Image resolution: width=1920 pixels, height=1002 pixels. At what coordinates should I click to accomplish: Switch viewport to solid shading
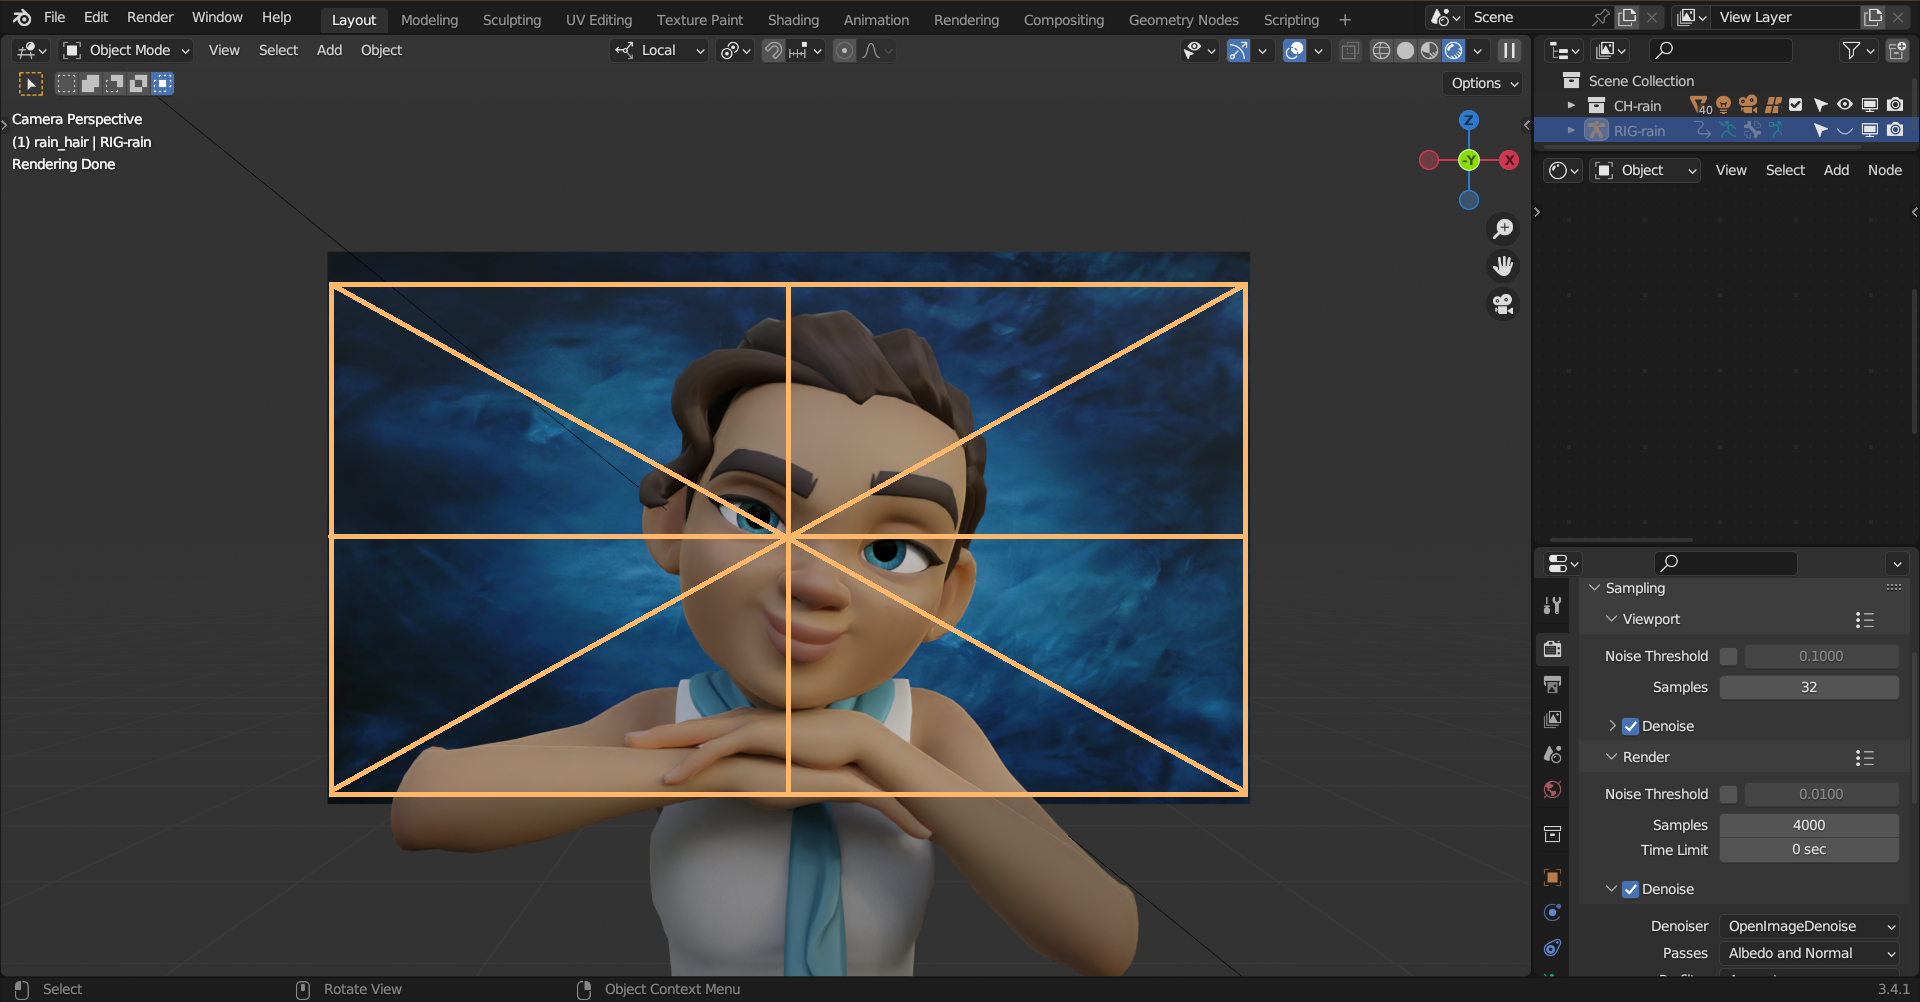(1405, 51)
